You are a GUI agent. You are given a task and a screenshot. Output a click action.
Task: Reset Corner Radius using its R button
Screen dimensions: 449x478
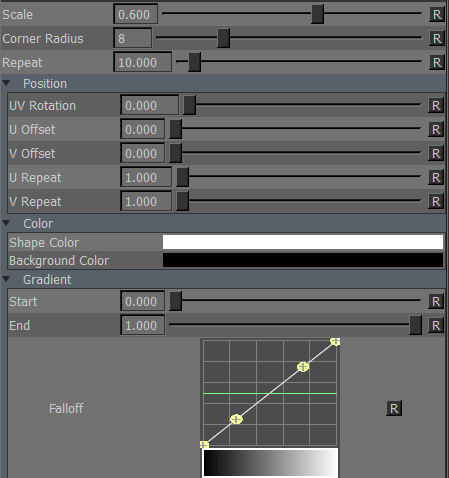click(x=437, y=39)
